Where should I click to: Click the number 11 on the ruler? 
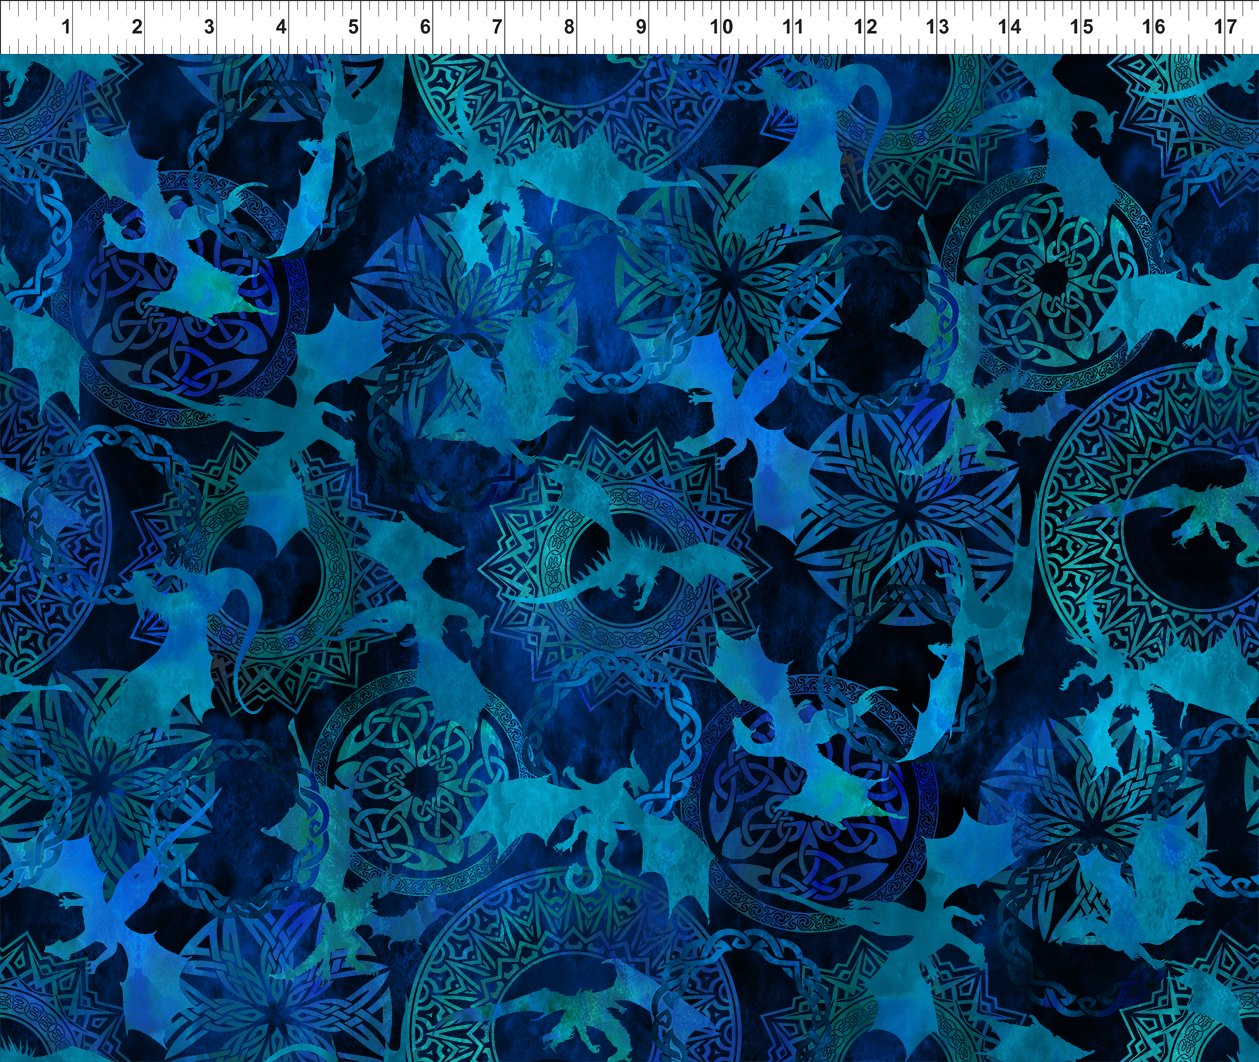793,27
